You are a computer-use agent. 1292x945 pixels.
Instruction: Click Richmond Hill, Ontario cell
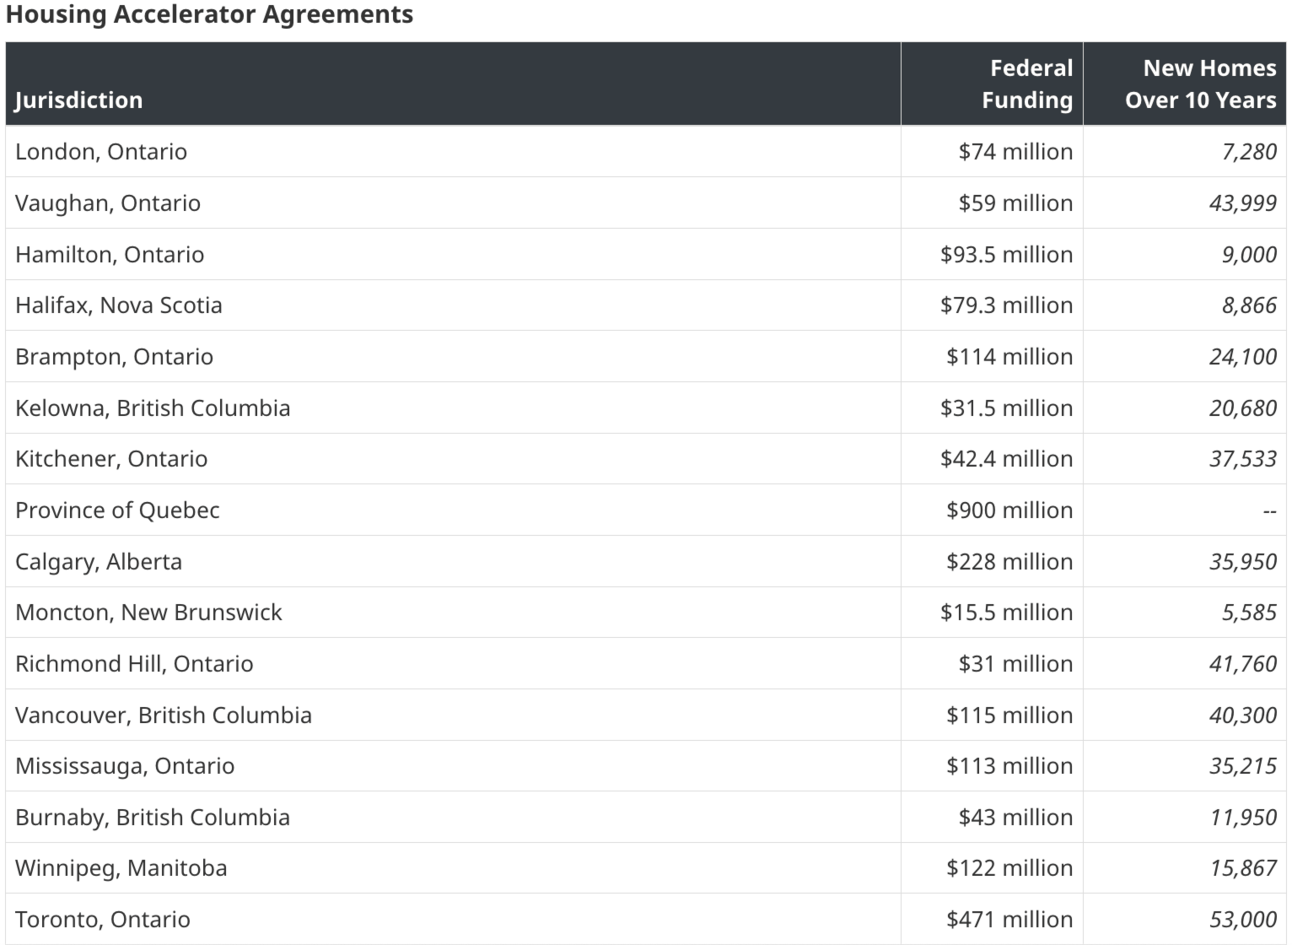[453, 664]
